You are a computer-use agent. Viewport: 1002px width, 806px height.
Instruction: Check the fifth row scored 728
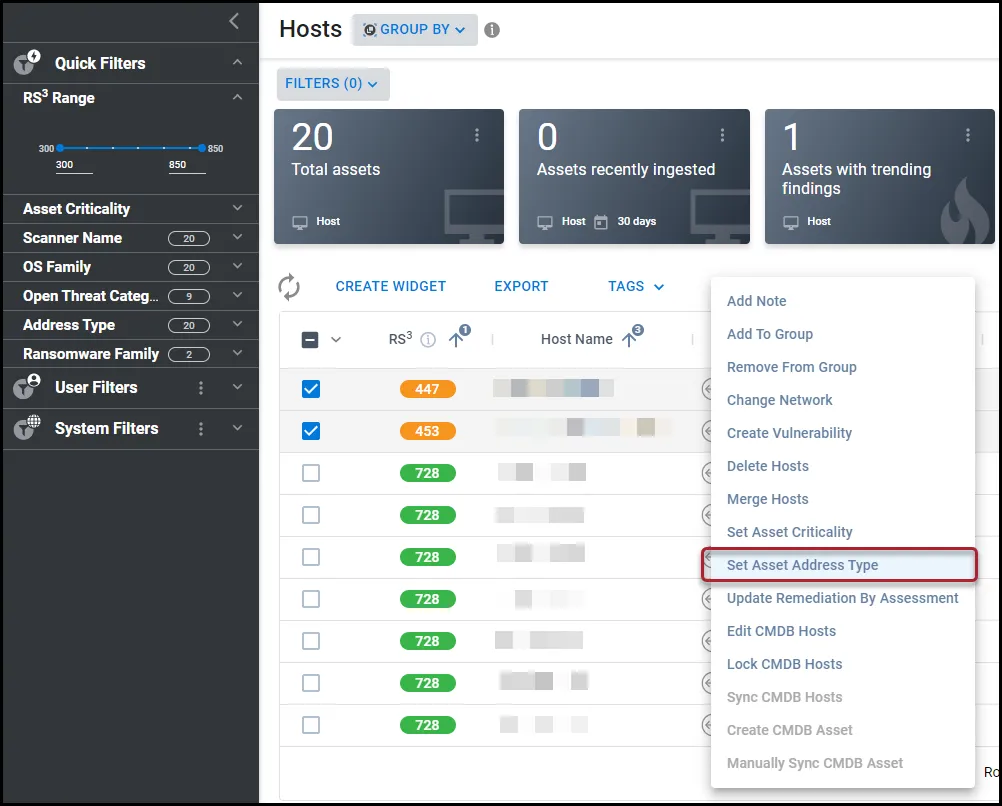click(311, 641)
